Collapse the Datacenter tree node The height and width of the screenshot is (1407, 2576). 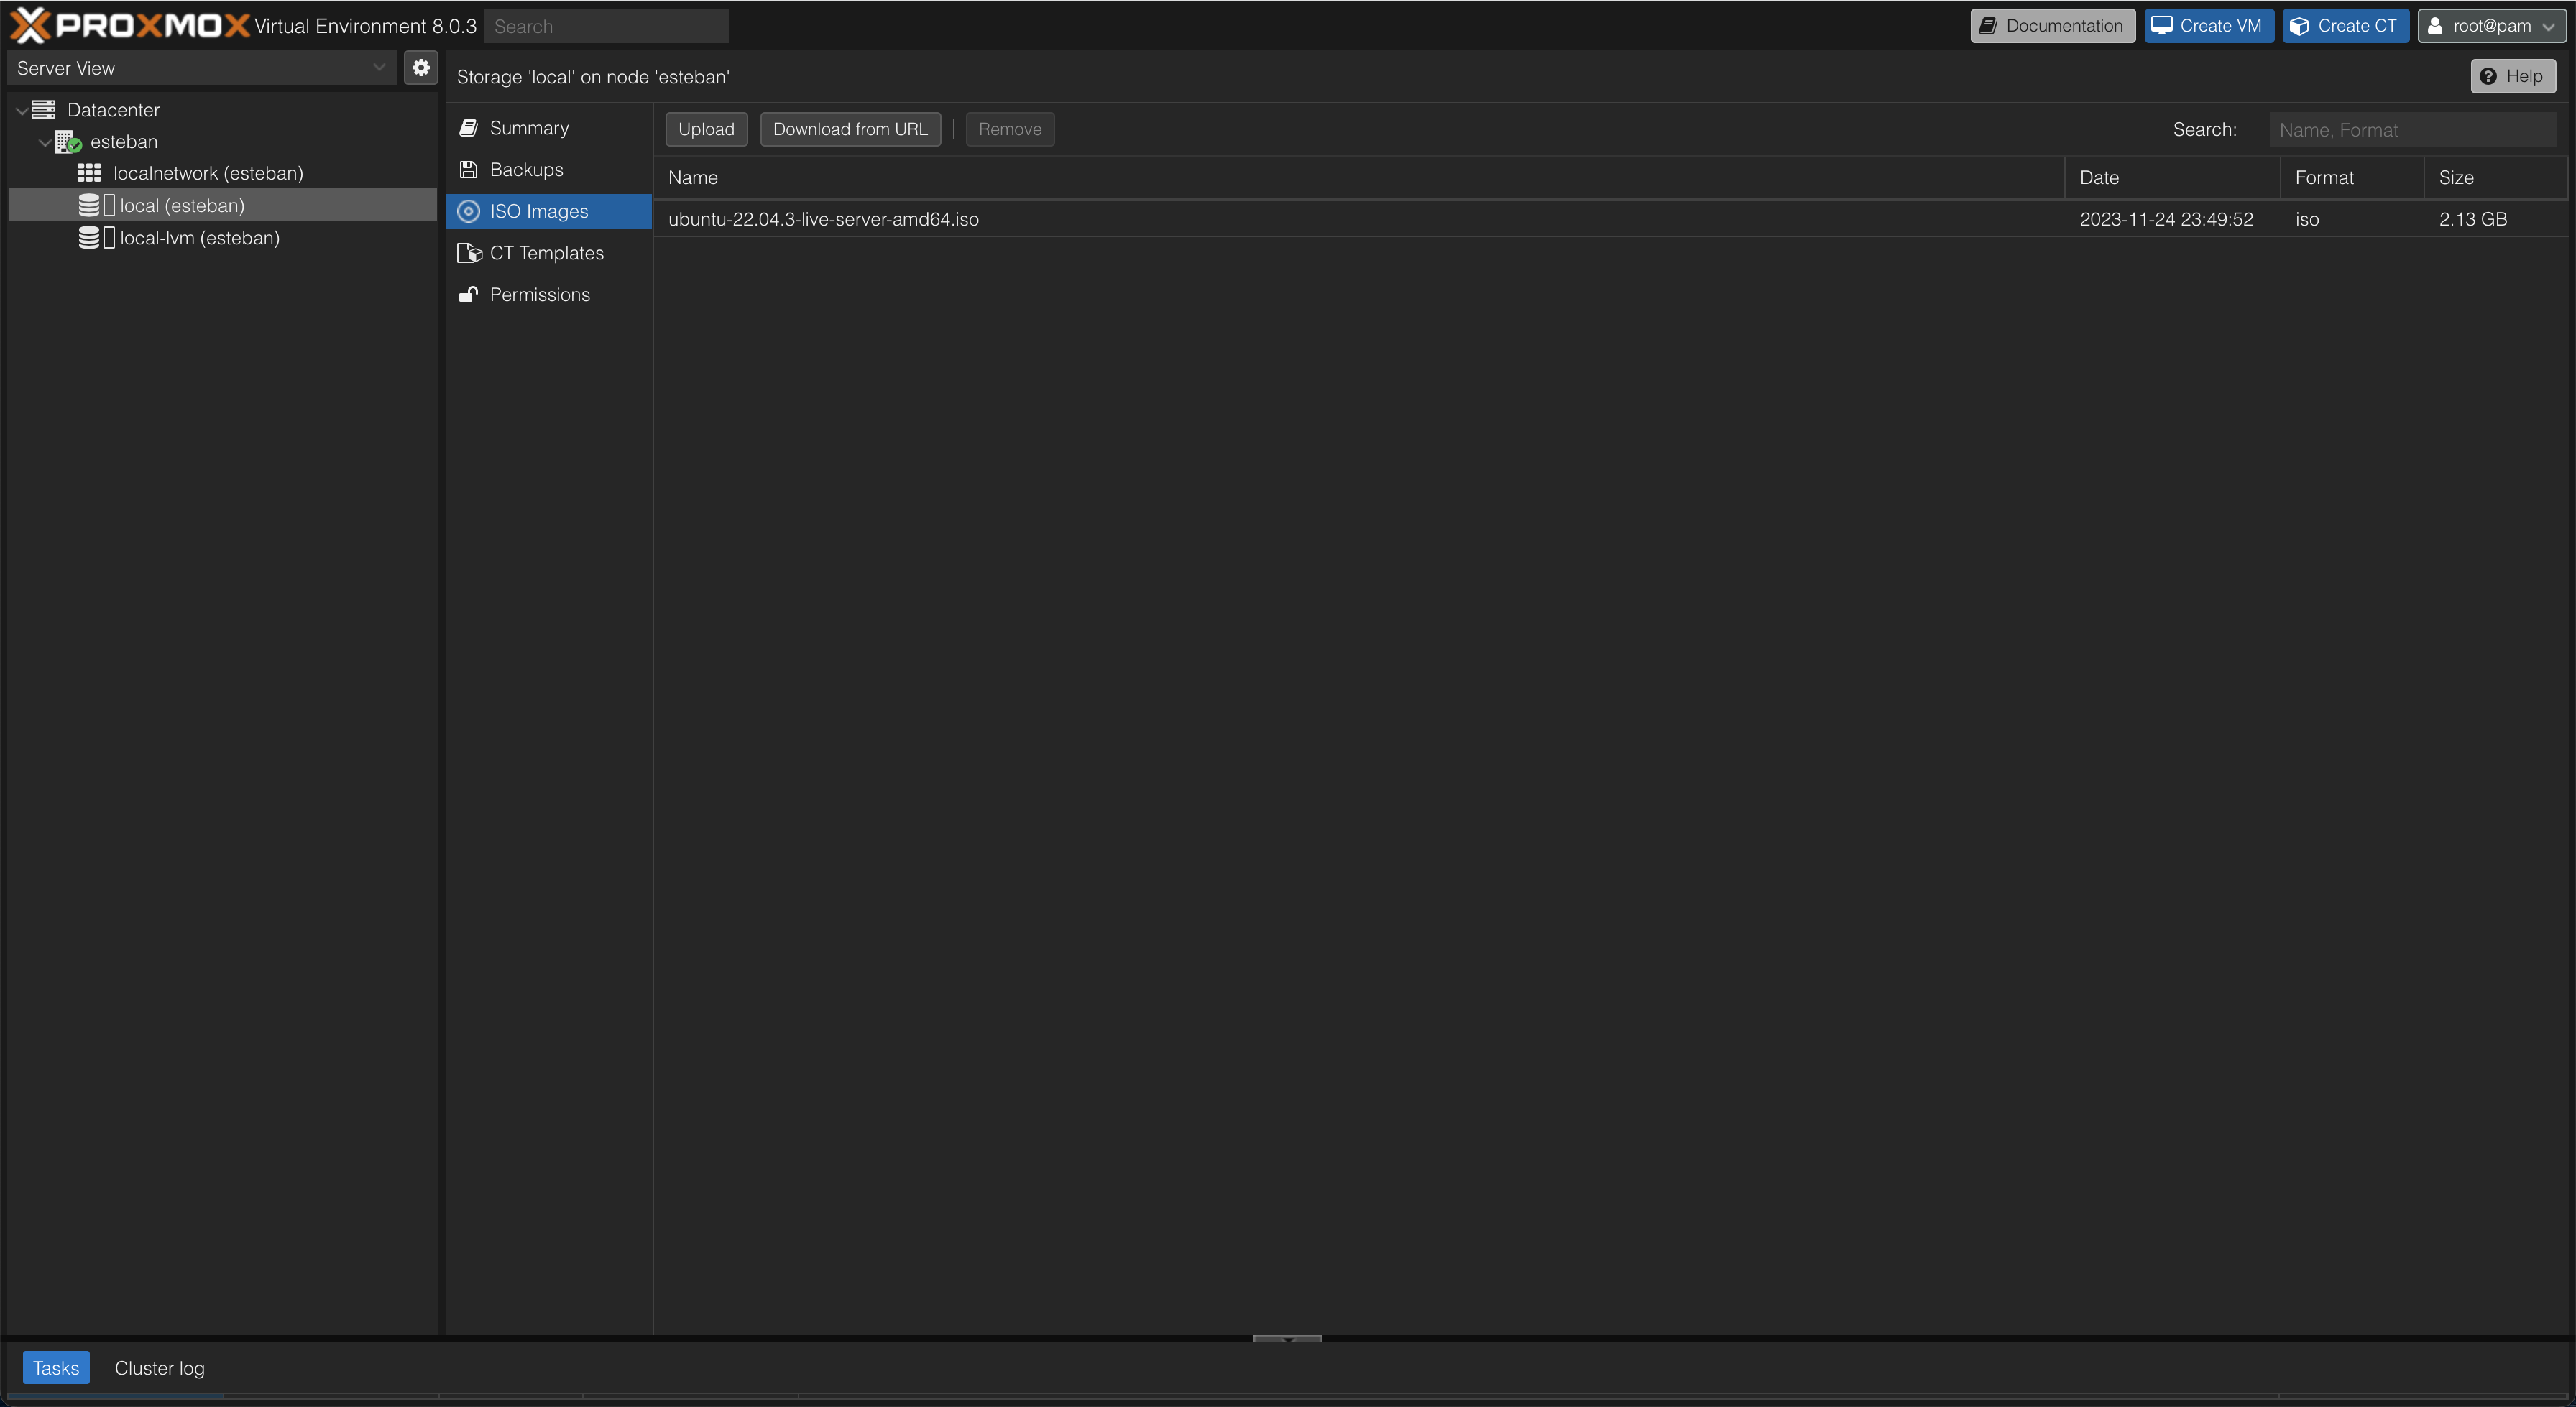coord(22,111)
